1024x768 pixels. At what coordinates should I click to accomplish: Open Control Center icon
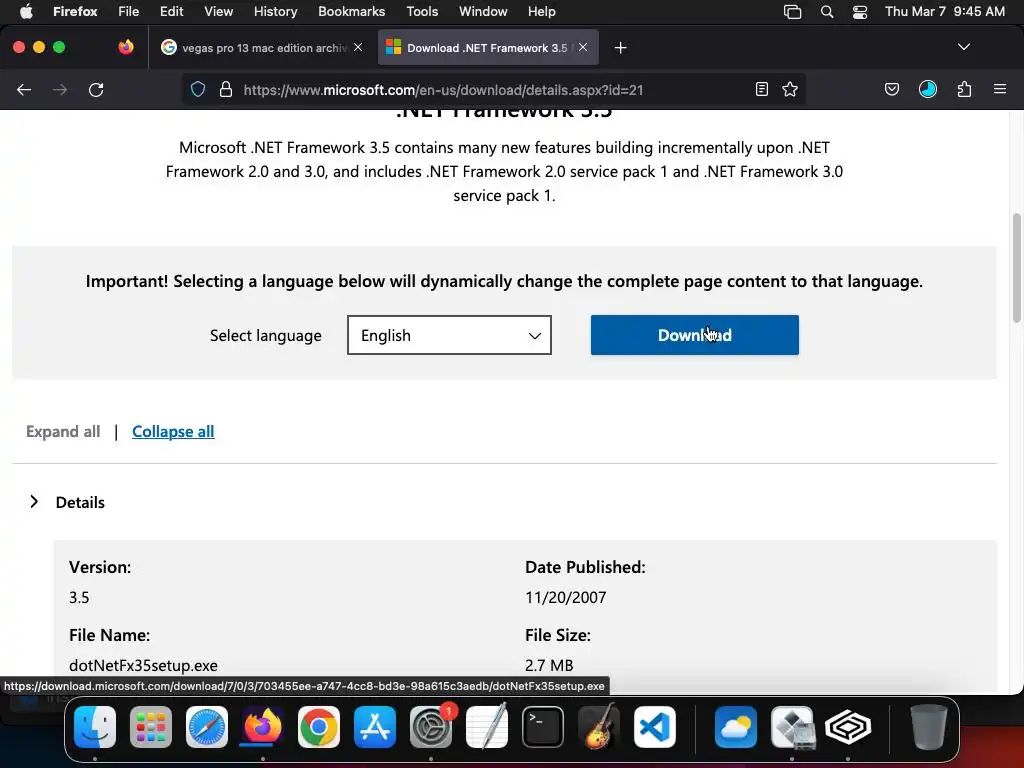pyautogui.click(x=860, y=12)
